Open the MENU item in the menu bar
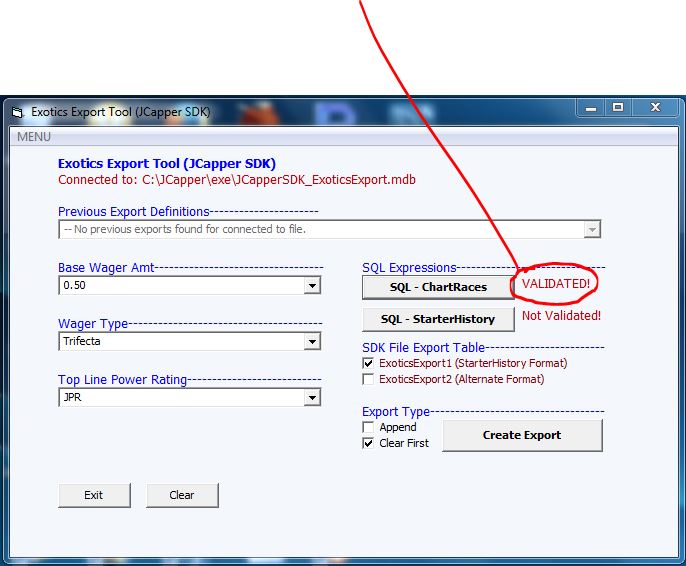 click(x=34, y=137)
